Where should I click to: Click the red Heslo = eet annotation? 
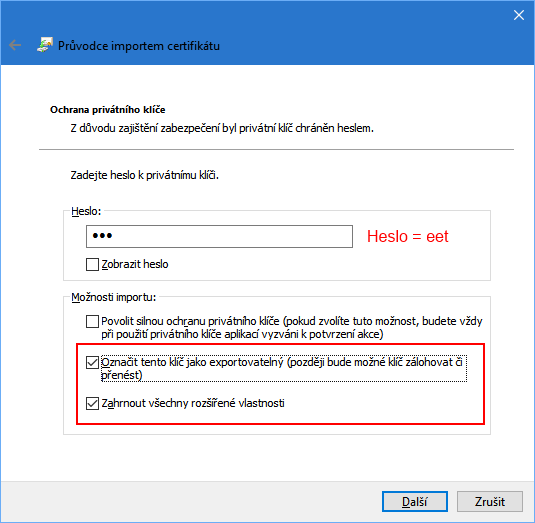(407, 236)
